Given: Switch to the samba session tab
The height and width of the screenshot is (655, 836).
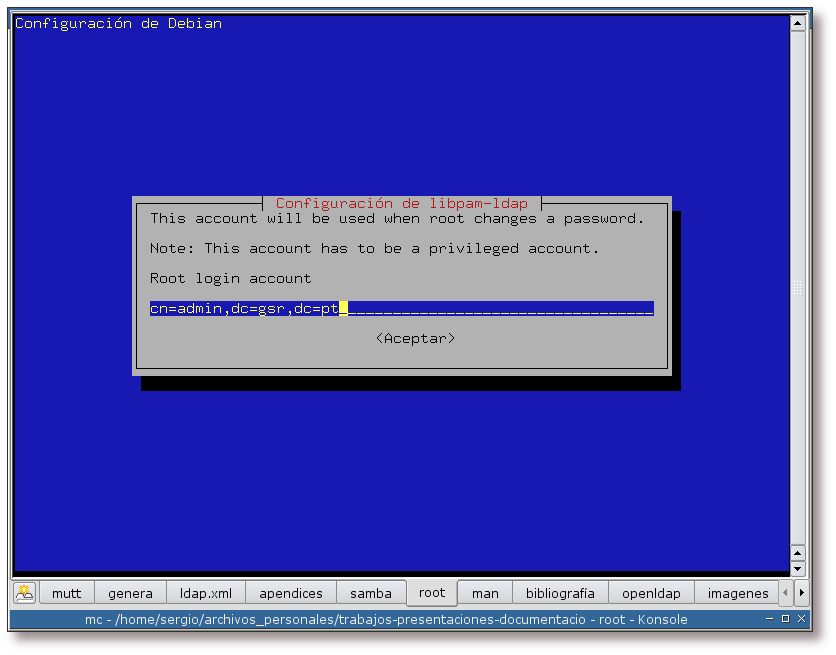Looking at the screenshot, I should point(371,593).
